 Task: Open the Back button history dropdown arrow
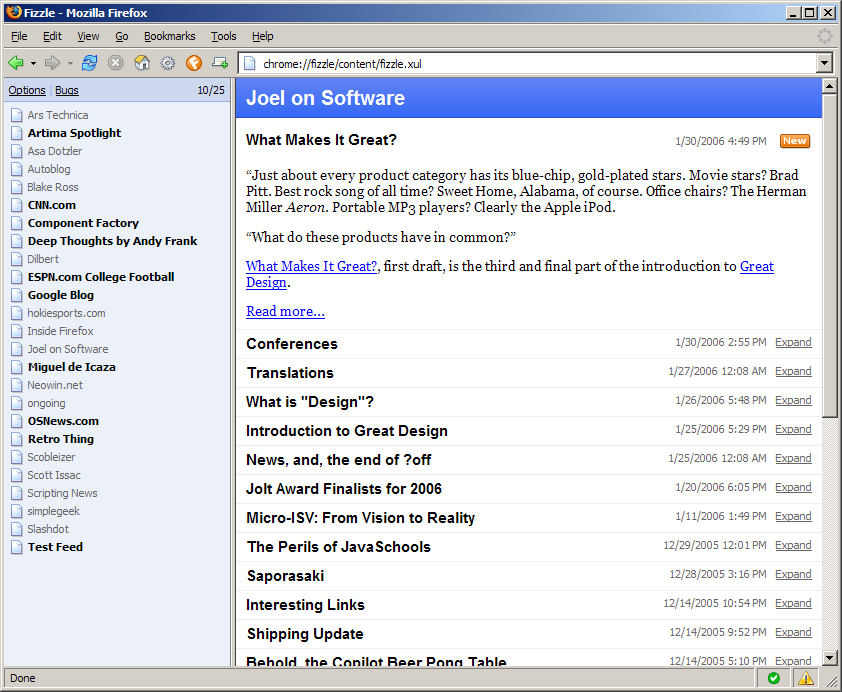pos(33,63)
